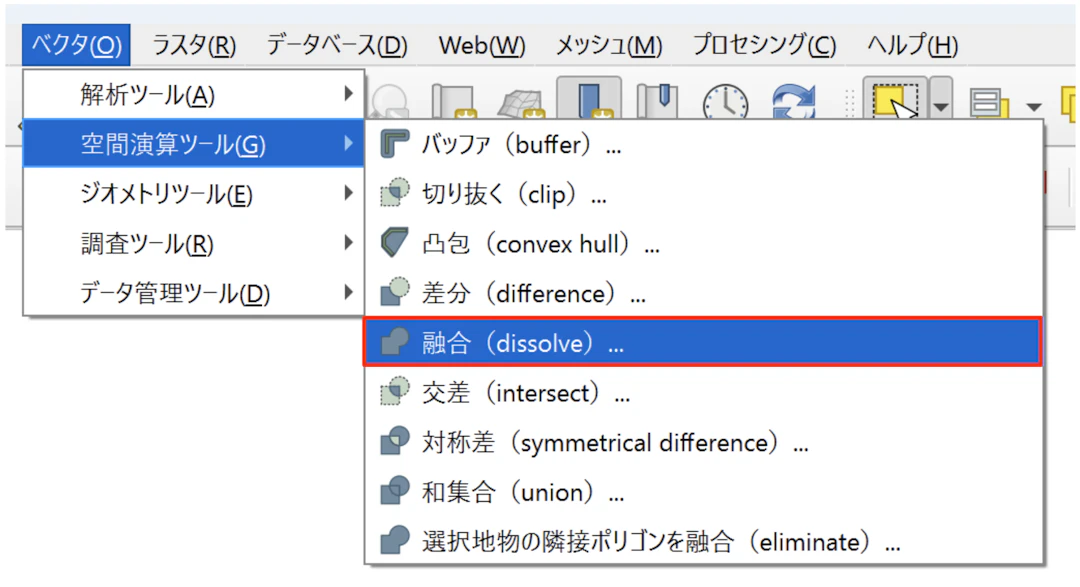Click the union tool icon
Screen dimensions: 1080x587
coord(396,492)
